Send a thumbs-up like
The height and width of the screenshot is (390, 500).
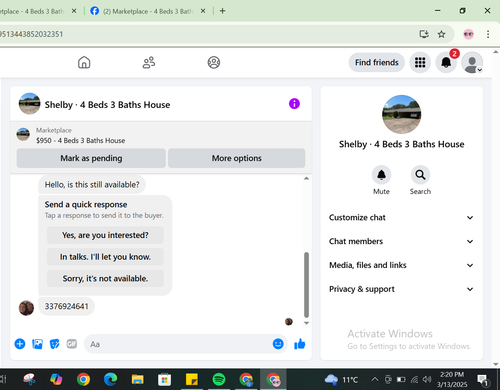click(x=300, y=344)
